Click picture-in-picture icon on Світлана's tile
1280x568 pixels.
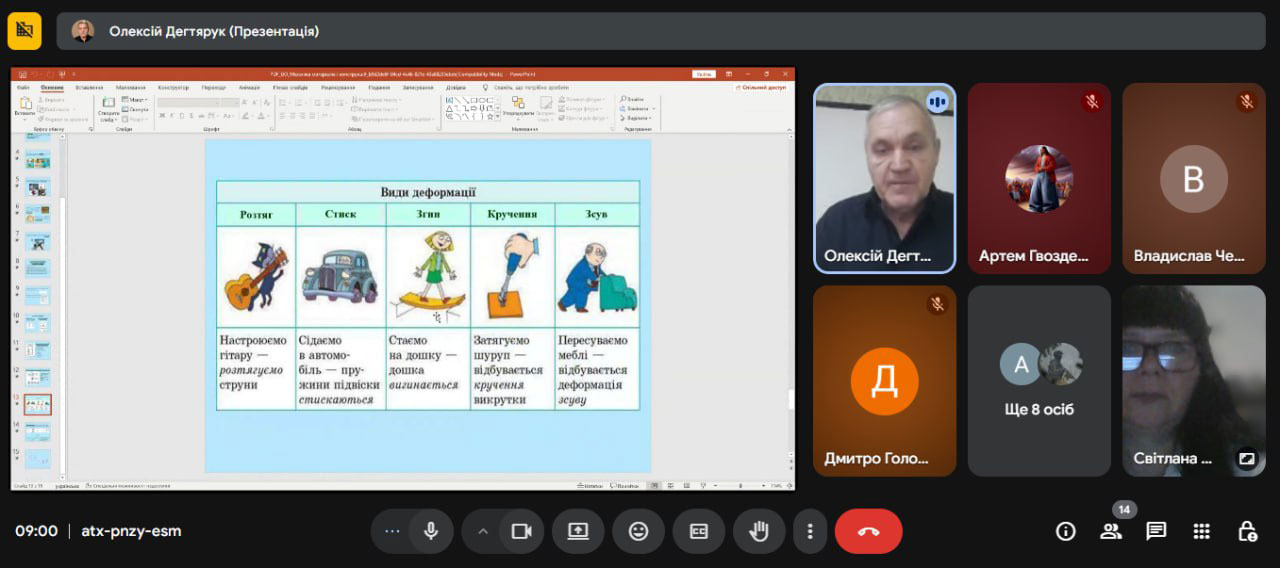click(1246, 459)
